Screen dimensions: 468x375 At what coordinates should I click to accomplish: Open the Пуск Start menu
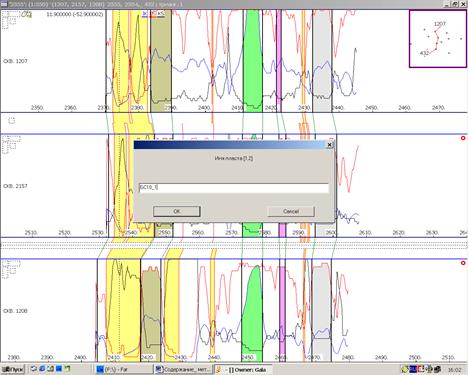[13, 369]
